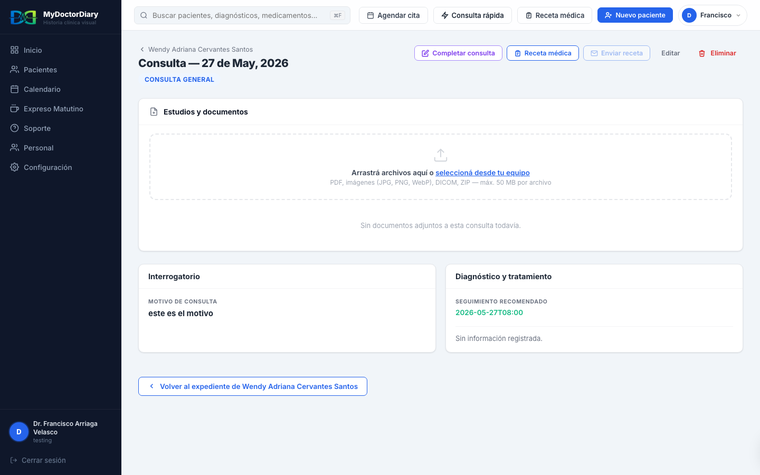The width and height of the screenshot is (760, 475).
Task: Click Editar for this consultation
Action: pyautogui.click(x=670, y=53)
